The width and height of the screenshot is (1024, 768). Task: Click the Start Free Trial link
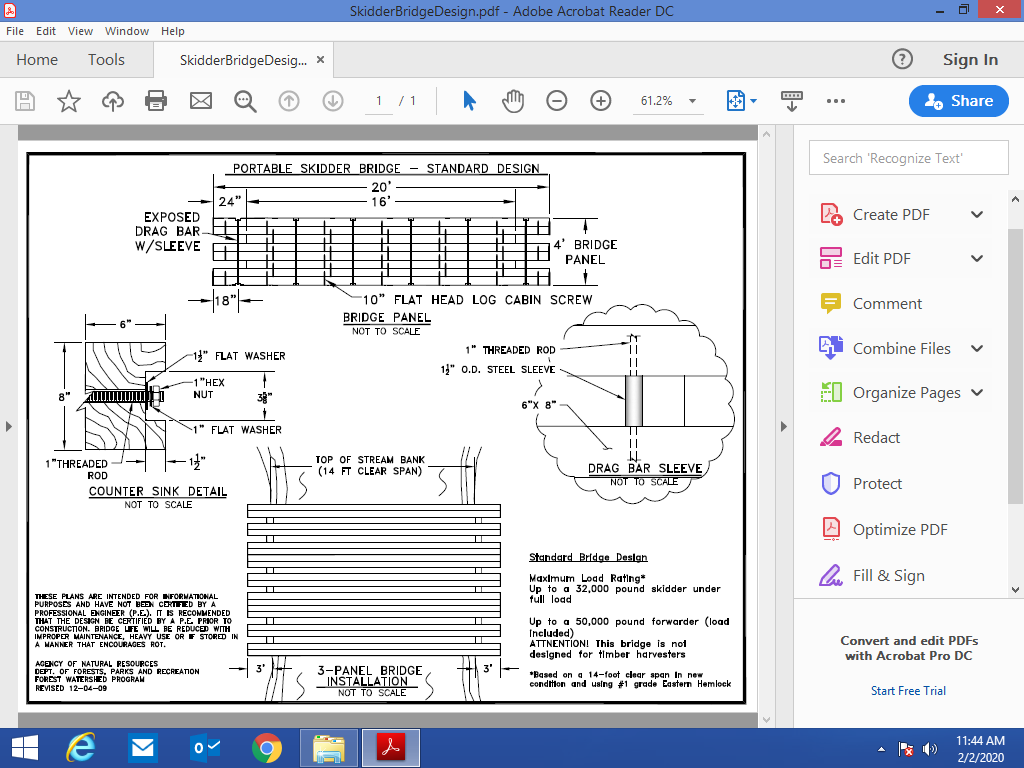click(x=908, y=691)
